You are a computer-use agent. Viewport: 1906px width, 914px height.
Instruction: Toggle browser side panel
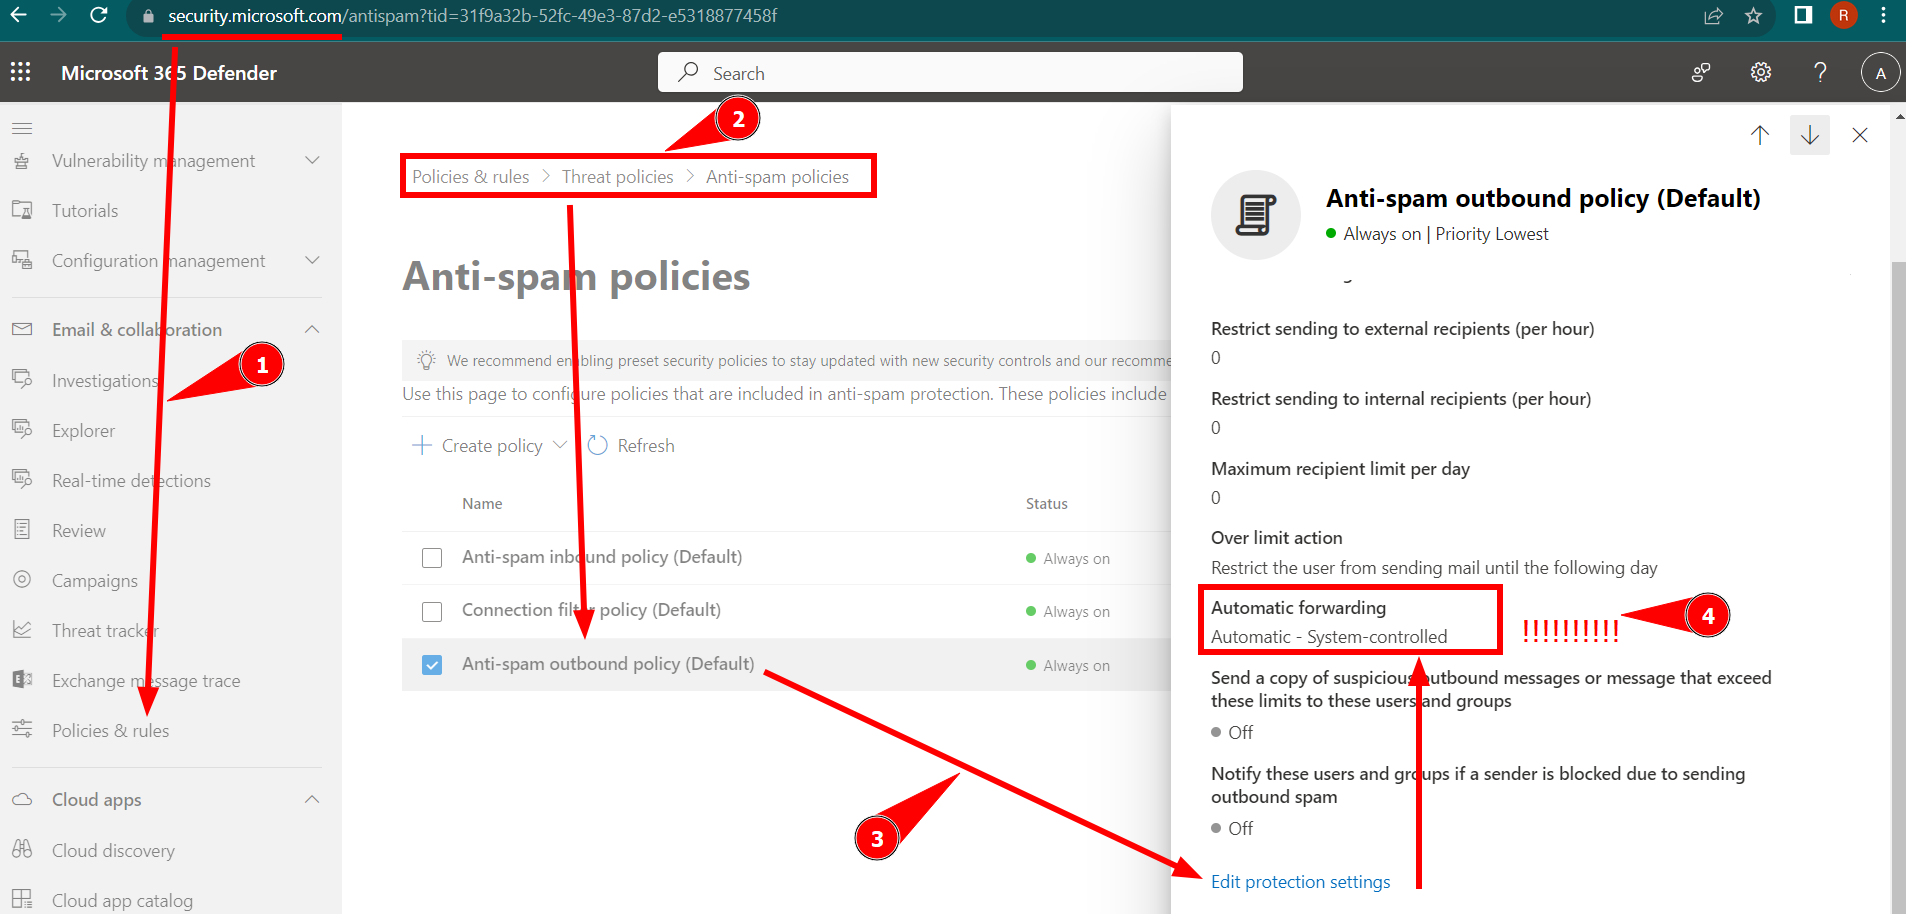pyautogui.click(x=1803, y=15)
